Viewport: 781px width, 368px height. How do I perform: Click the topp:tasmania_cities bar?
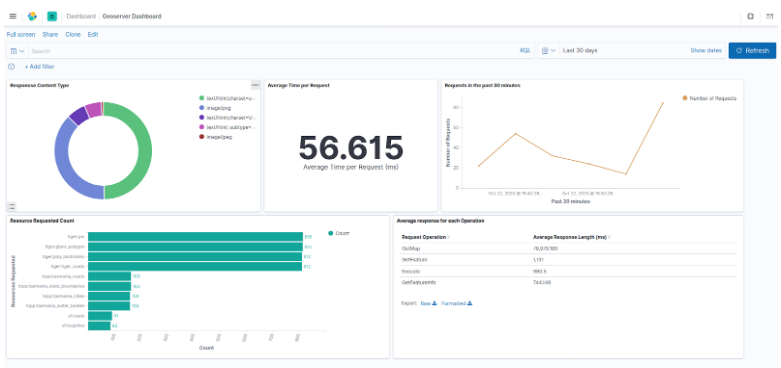coord(109,296)
